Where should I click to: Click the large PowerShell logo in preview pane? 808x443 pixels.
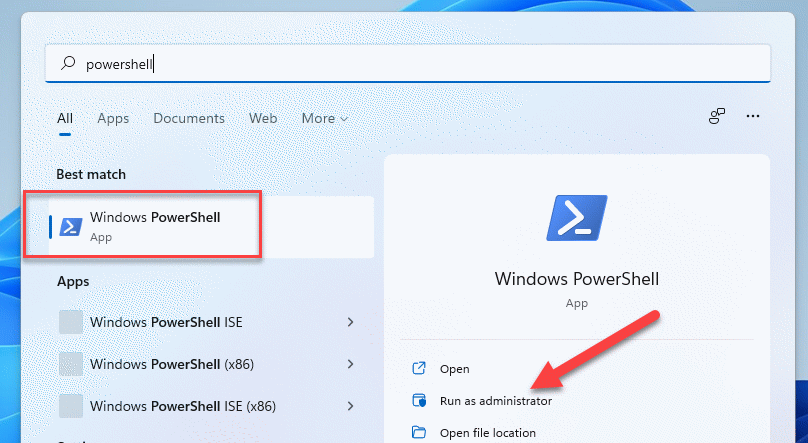point(577,218)
